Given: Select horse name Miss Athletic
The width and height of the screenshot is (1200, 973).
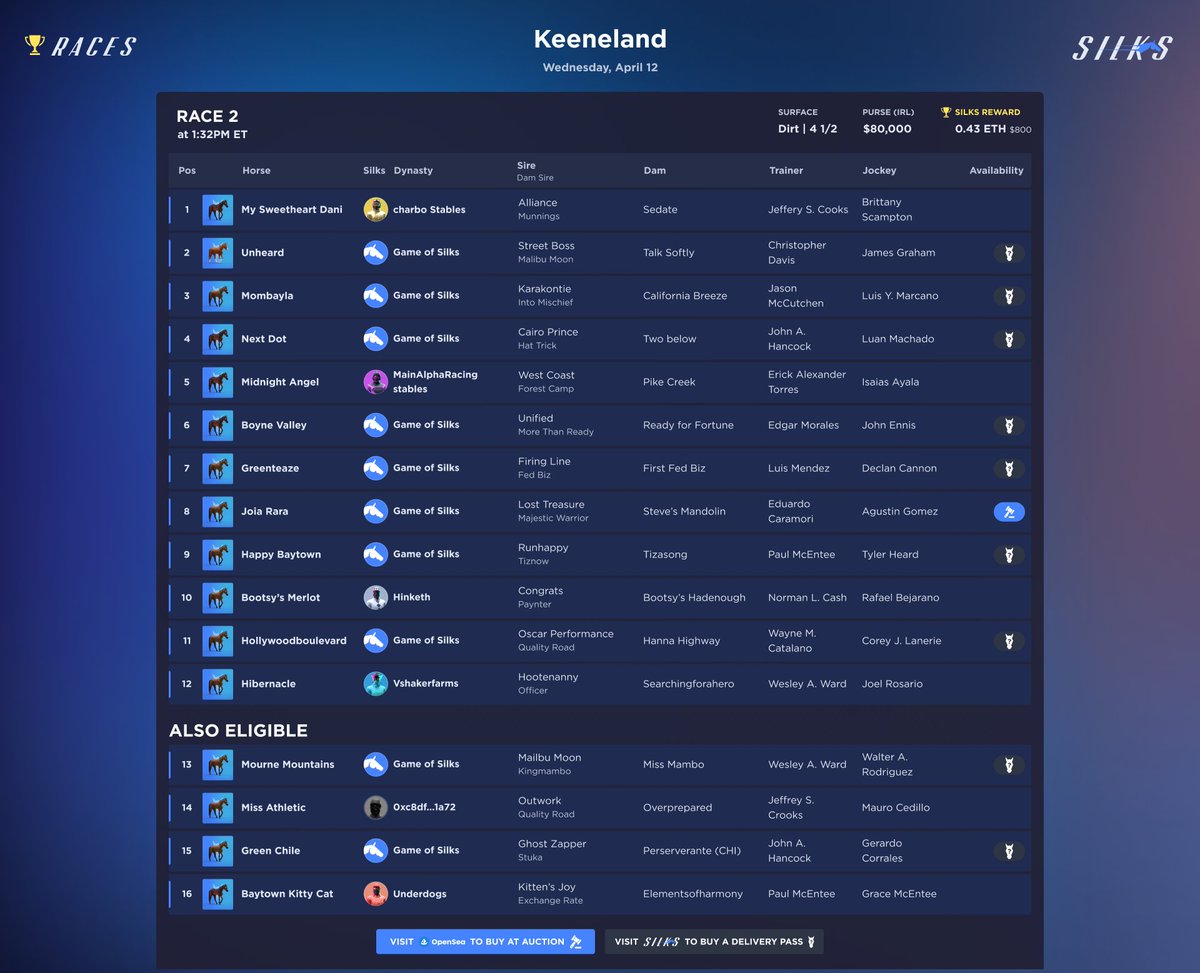Looking at the screenshot, I should [273, 807].
